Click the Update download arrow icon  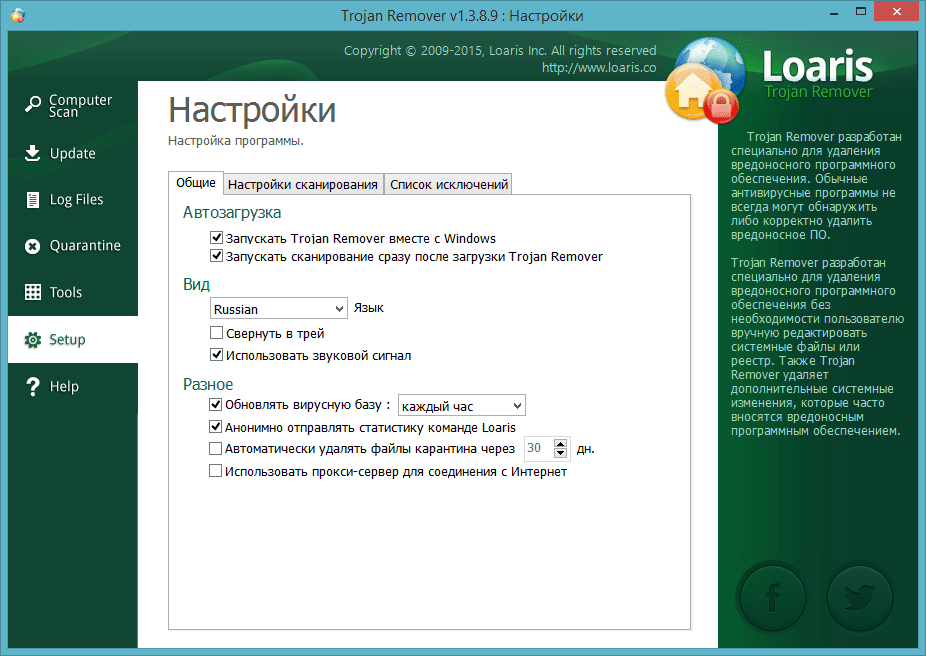32,153
